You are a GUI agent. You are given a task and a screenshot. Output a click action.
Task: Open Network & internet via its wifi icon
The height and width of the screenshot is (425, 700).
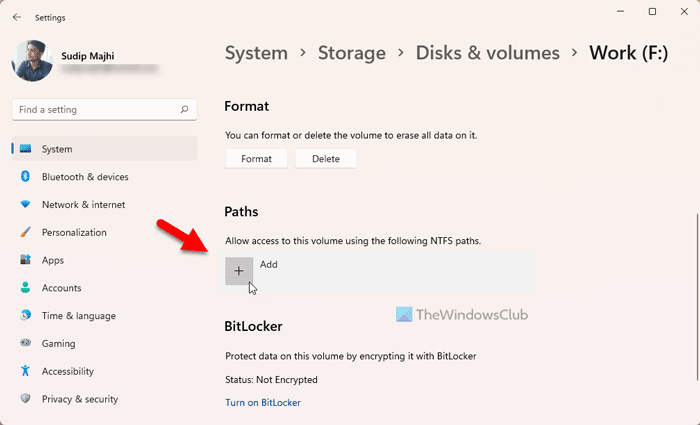tap(26, 205)
